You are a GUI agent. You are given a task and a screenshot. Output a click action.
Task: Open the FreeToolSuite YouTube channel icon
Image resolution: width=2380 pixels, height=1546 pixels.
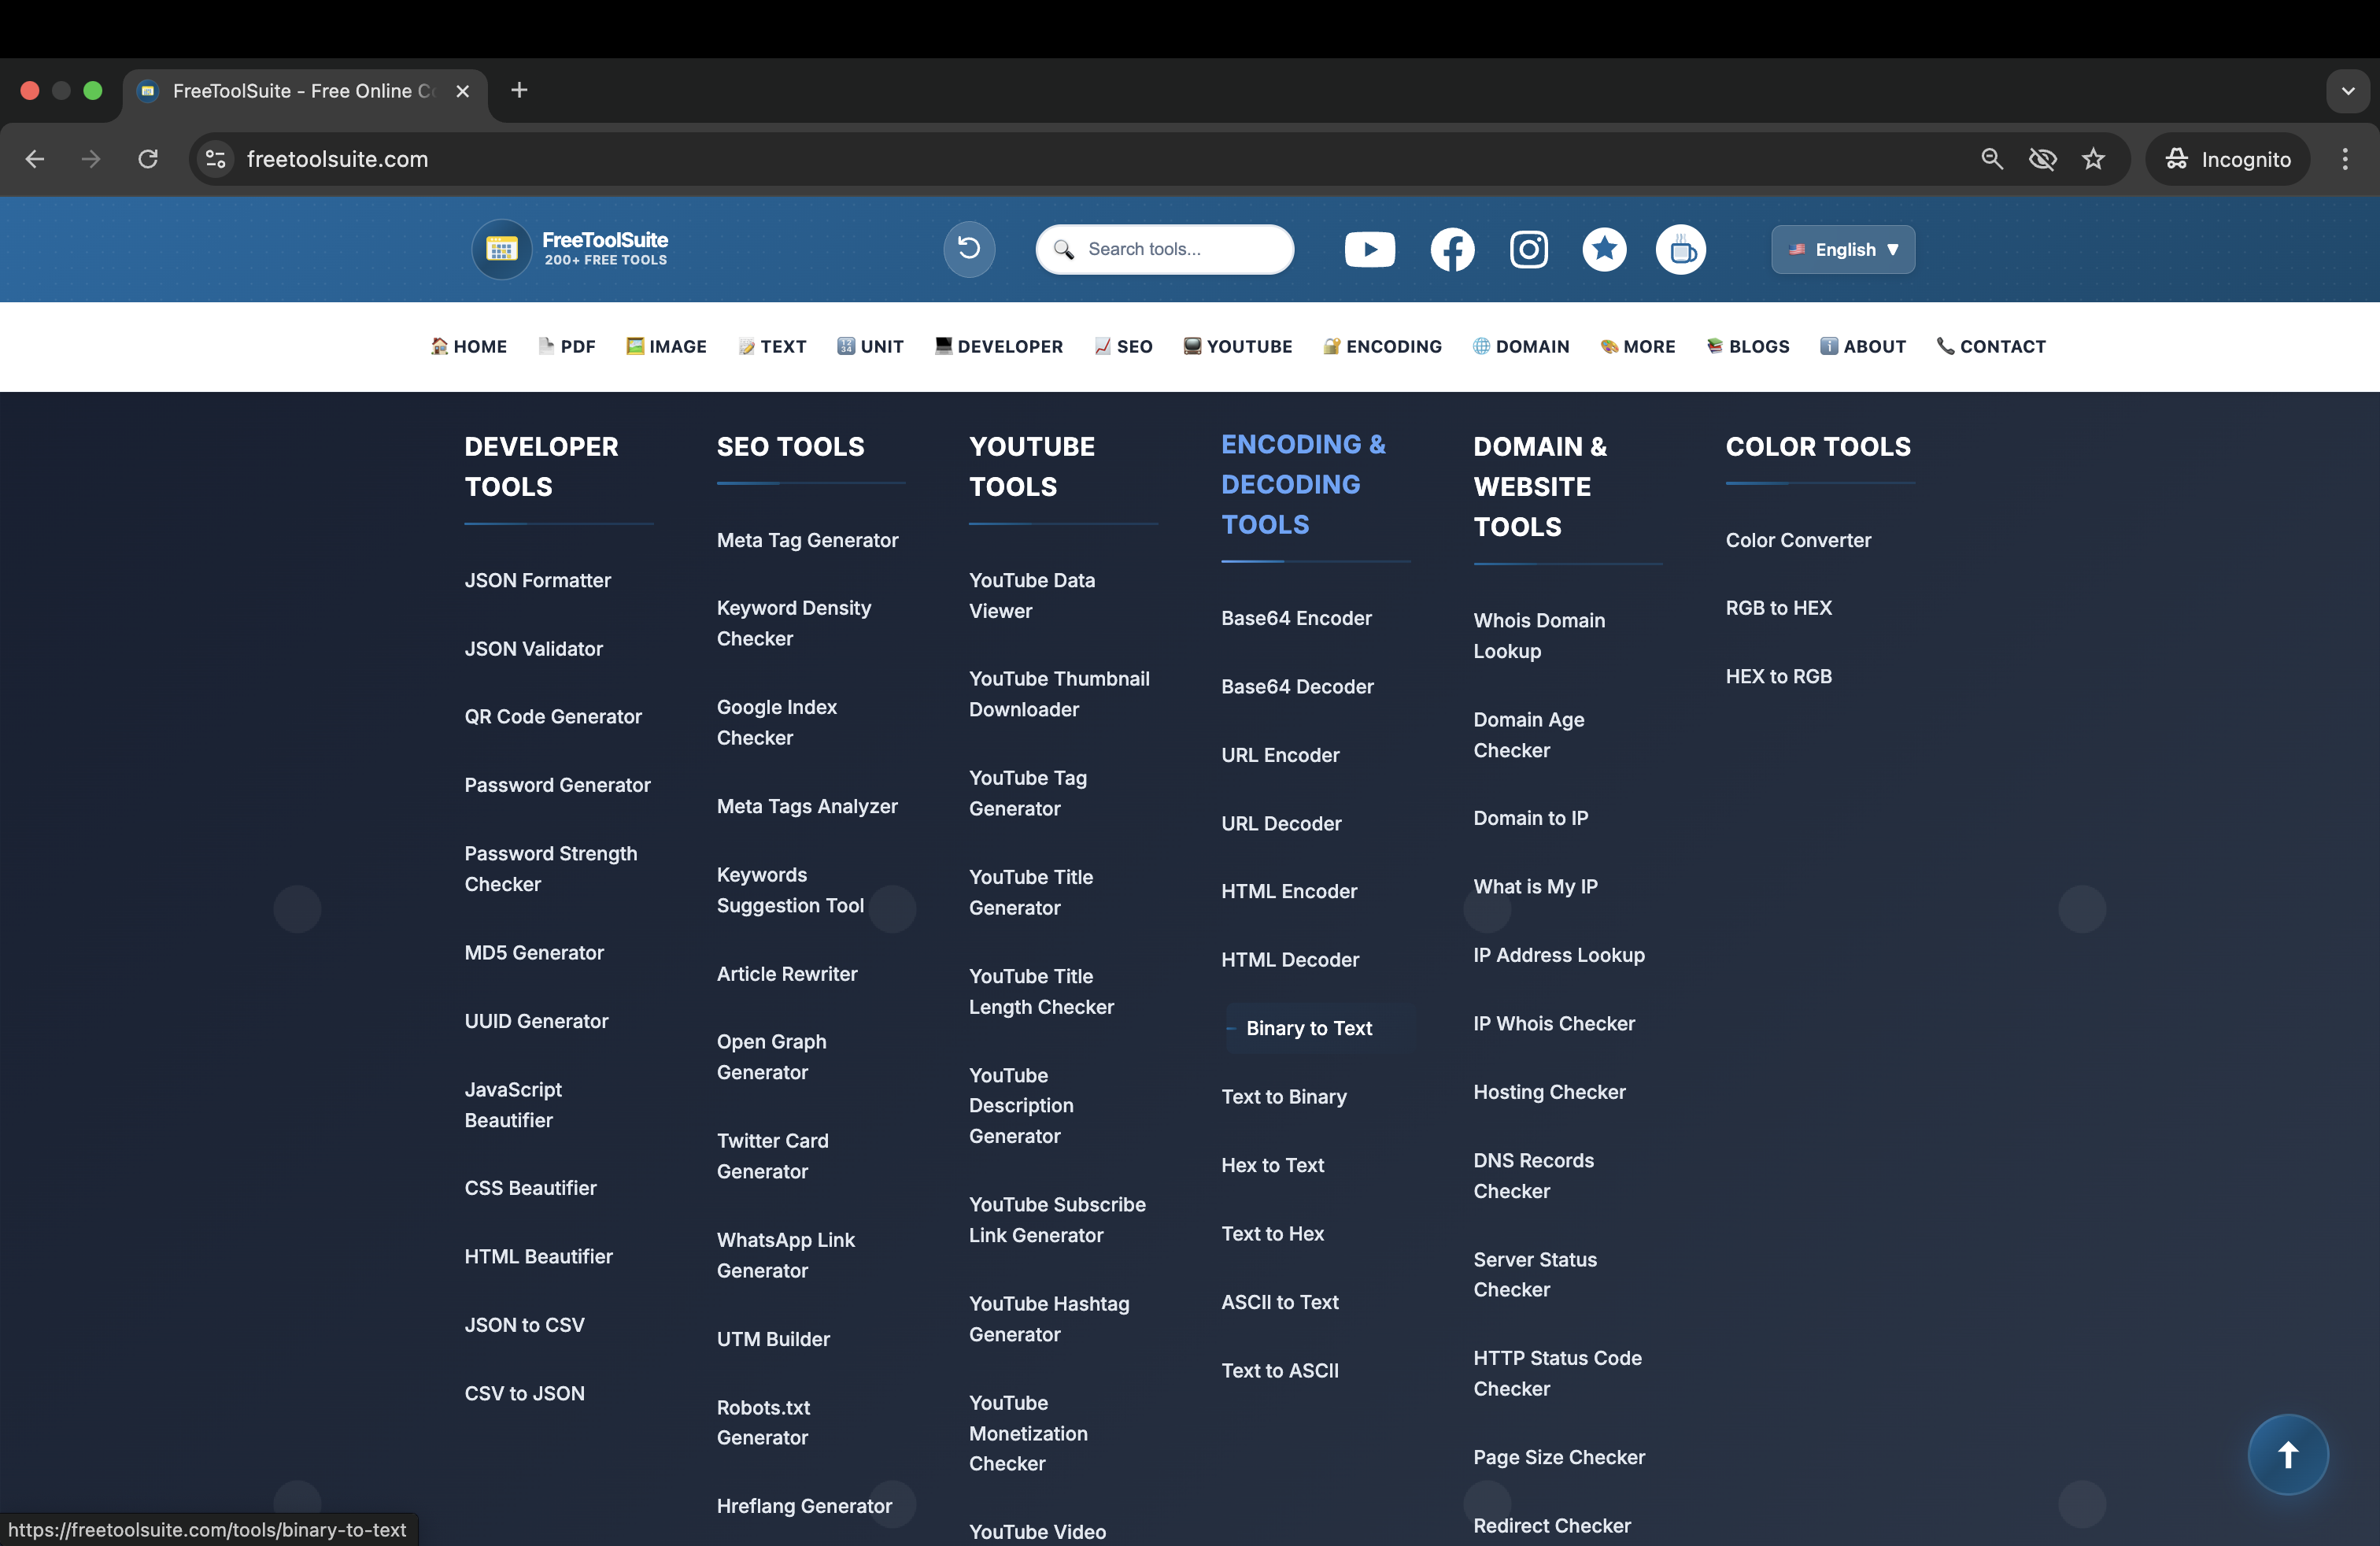[1369, 249]
